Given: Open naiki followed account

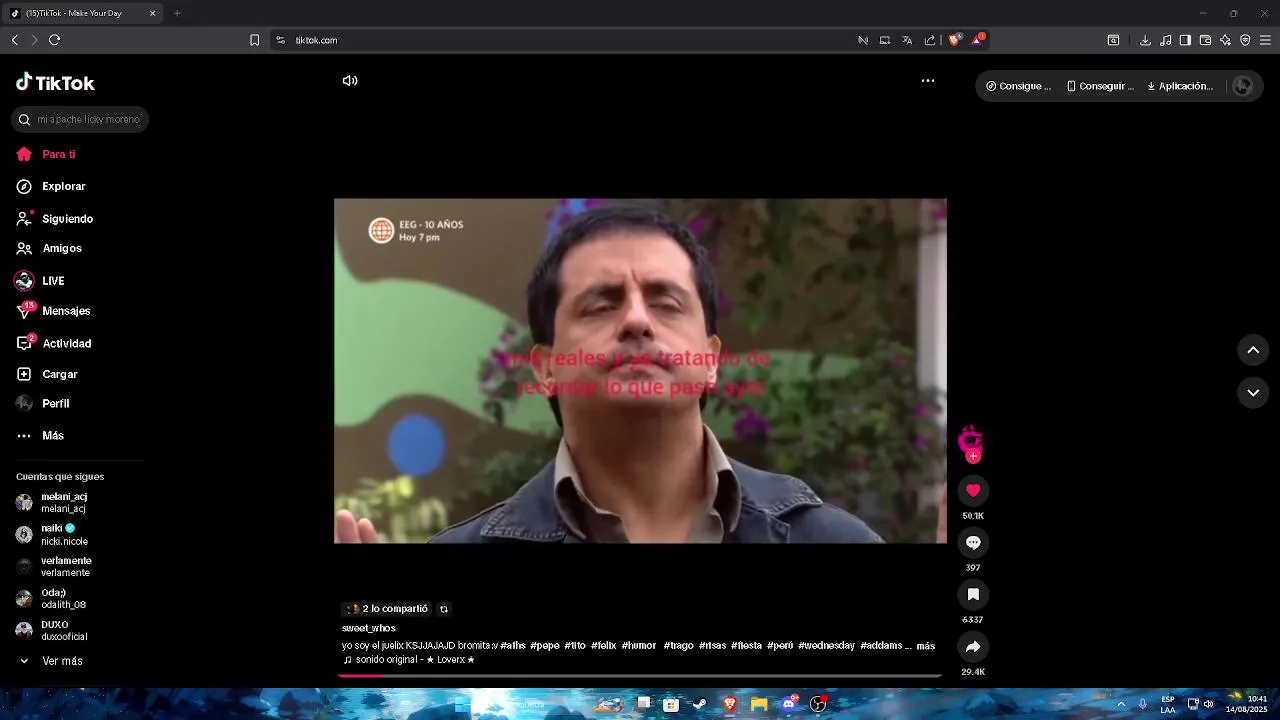Looking at the screenshot, I should pos(52,534).
